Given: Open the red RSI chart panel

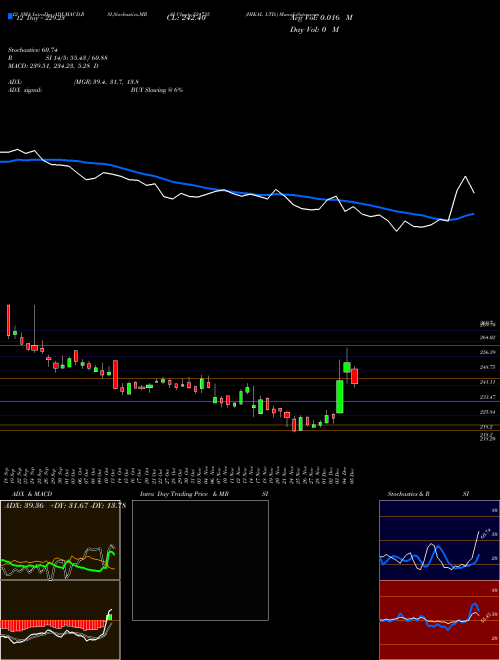Looking at the screenshot, I should [439, 620].
